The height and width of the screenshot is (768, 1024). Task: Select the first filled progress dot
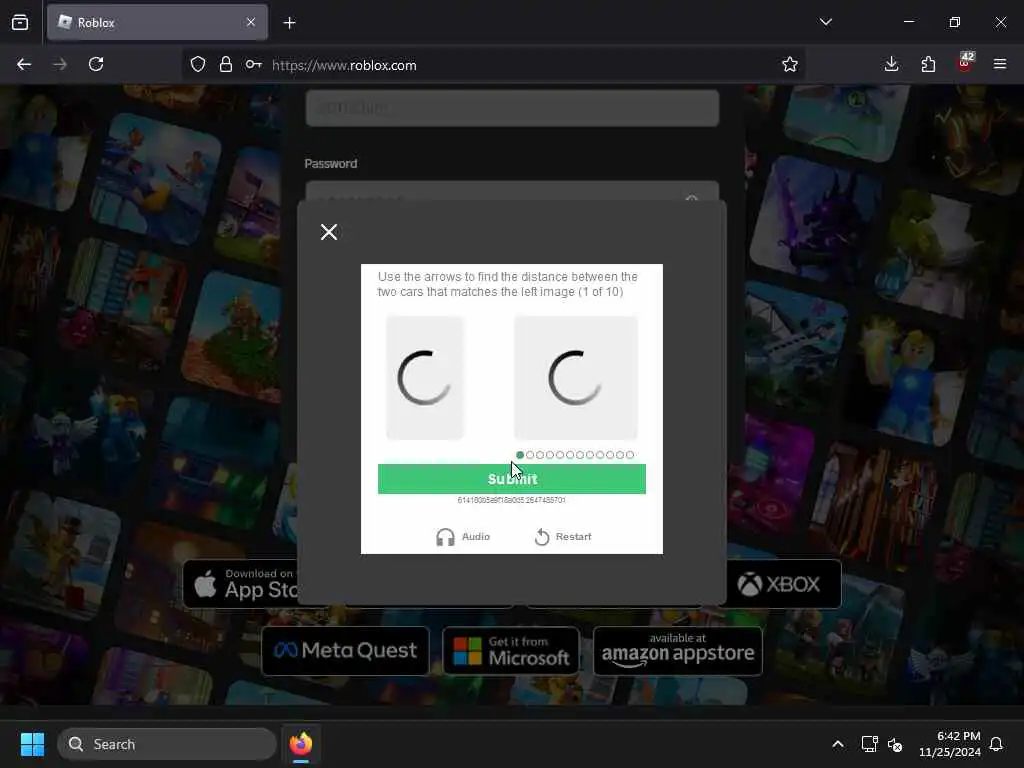pyautogui.click(x=520, y=455)
